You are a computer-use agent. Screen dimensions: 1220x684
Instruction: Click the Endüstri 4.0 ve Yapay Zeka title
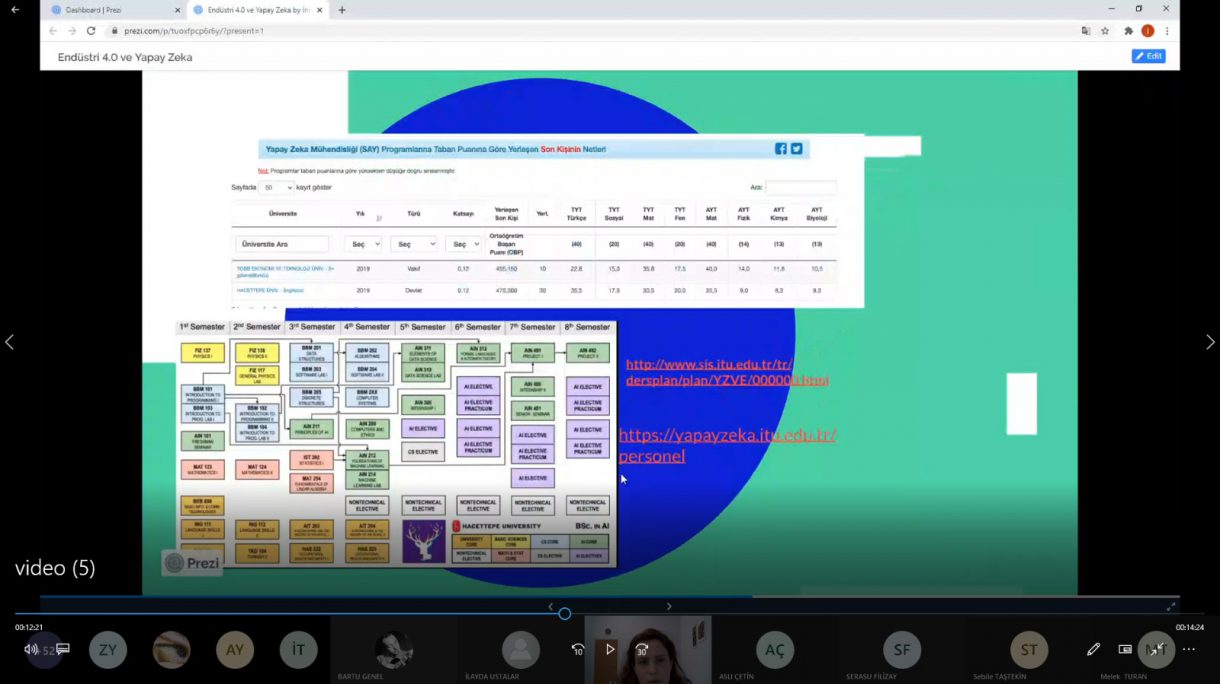coord(125,57)
